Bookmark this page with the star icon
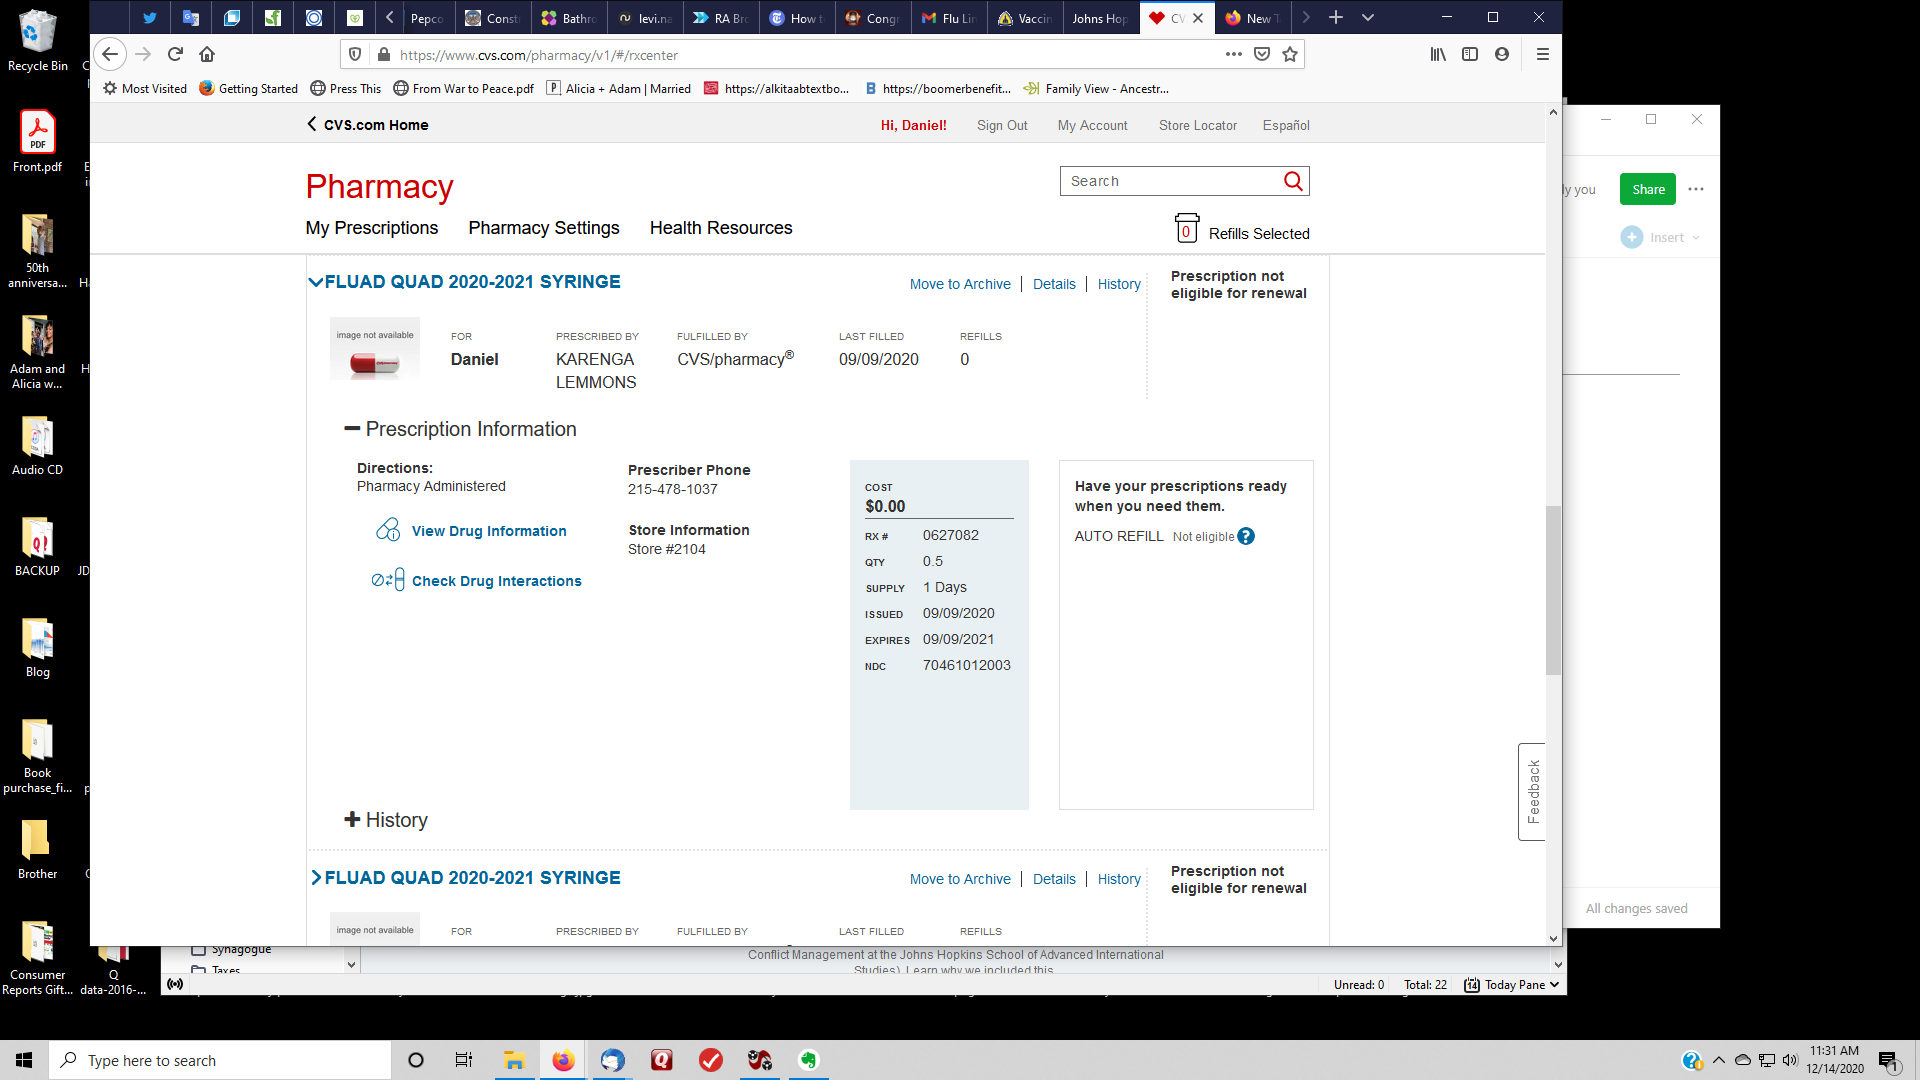1920x1080 pixels. tap(1290, 55)
